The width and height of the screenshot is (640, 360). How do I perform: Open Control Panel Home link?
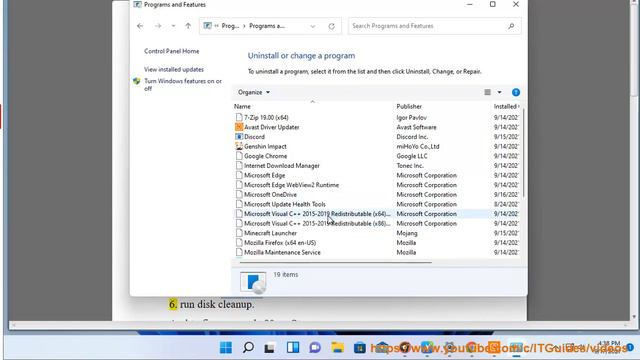pos(171,51)
